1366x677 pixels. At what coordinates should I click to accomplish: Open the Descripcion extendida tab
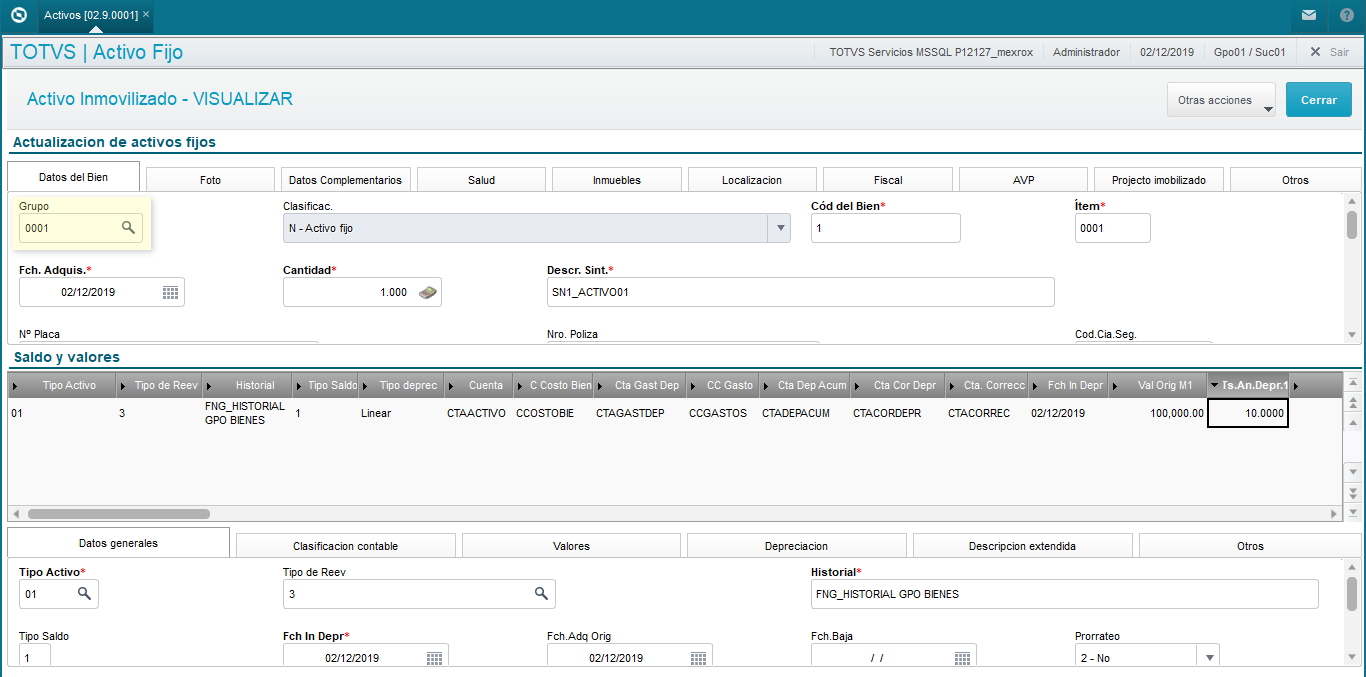click(1022, 546)
